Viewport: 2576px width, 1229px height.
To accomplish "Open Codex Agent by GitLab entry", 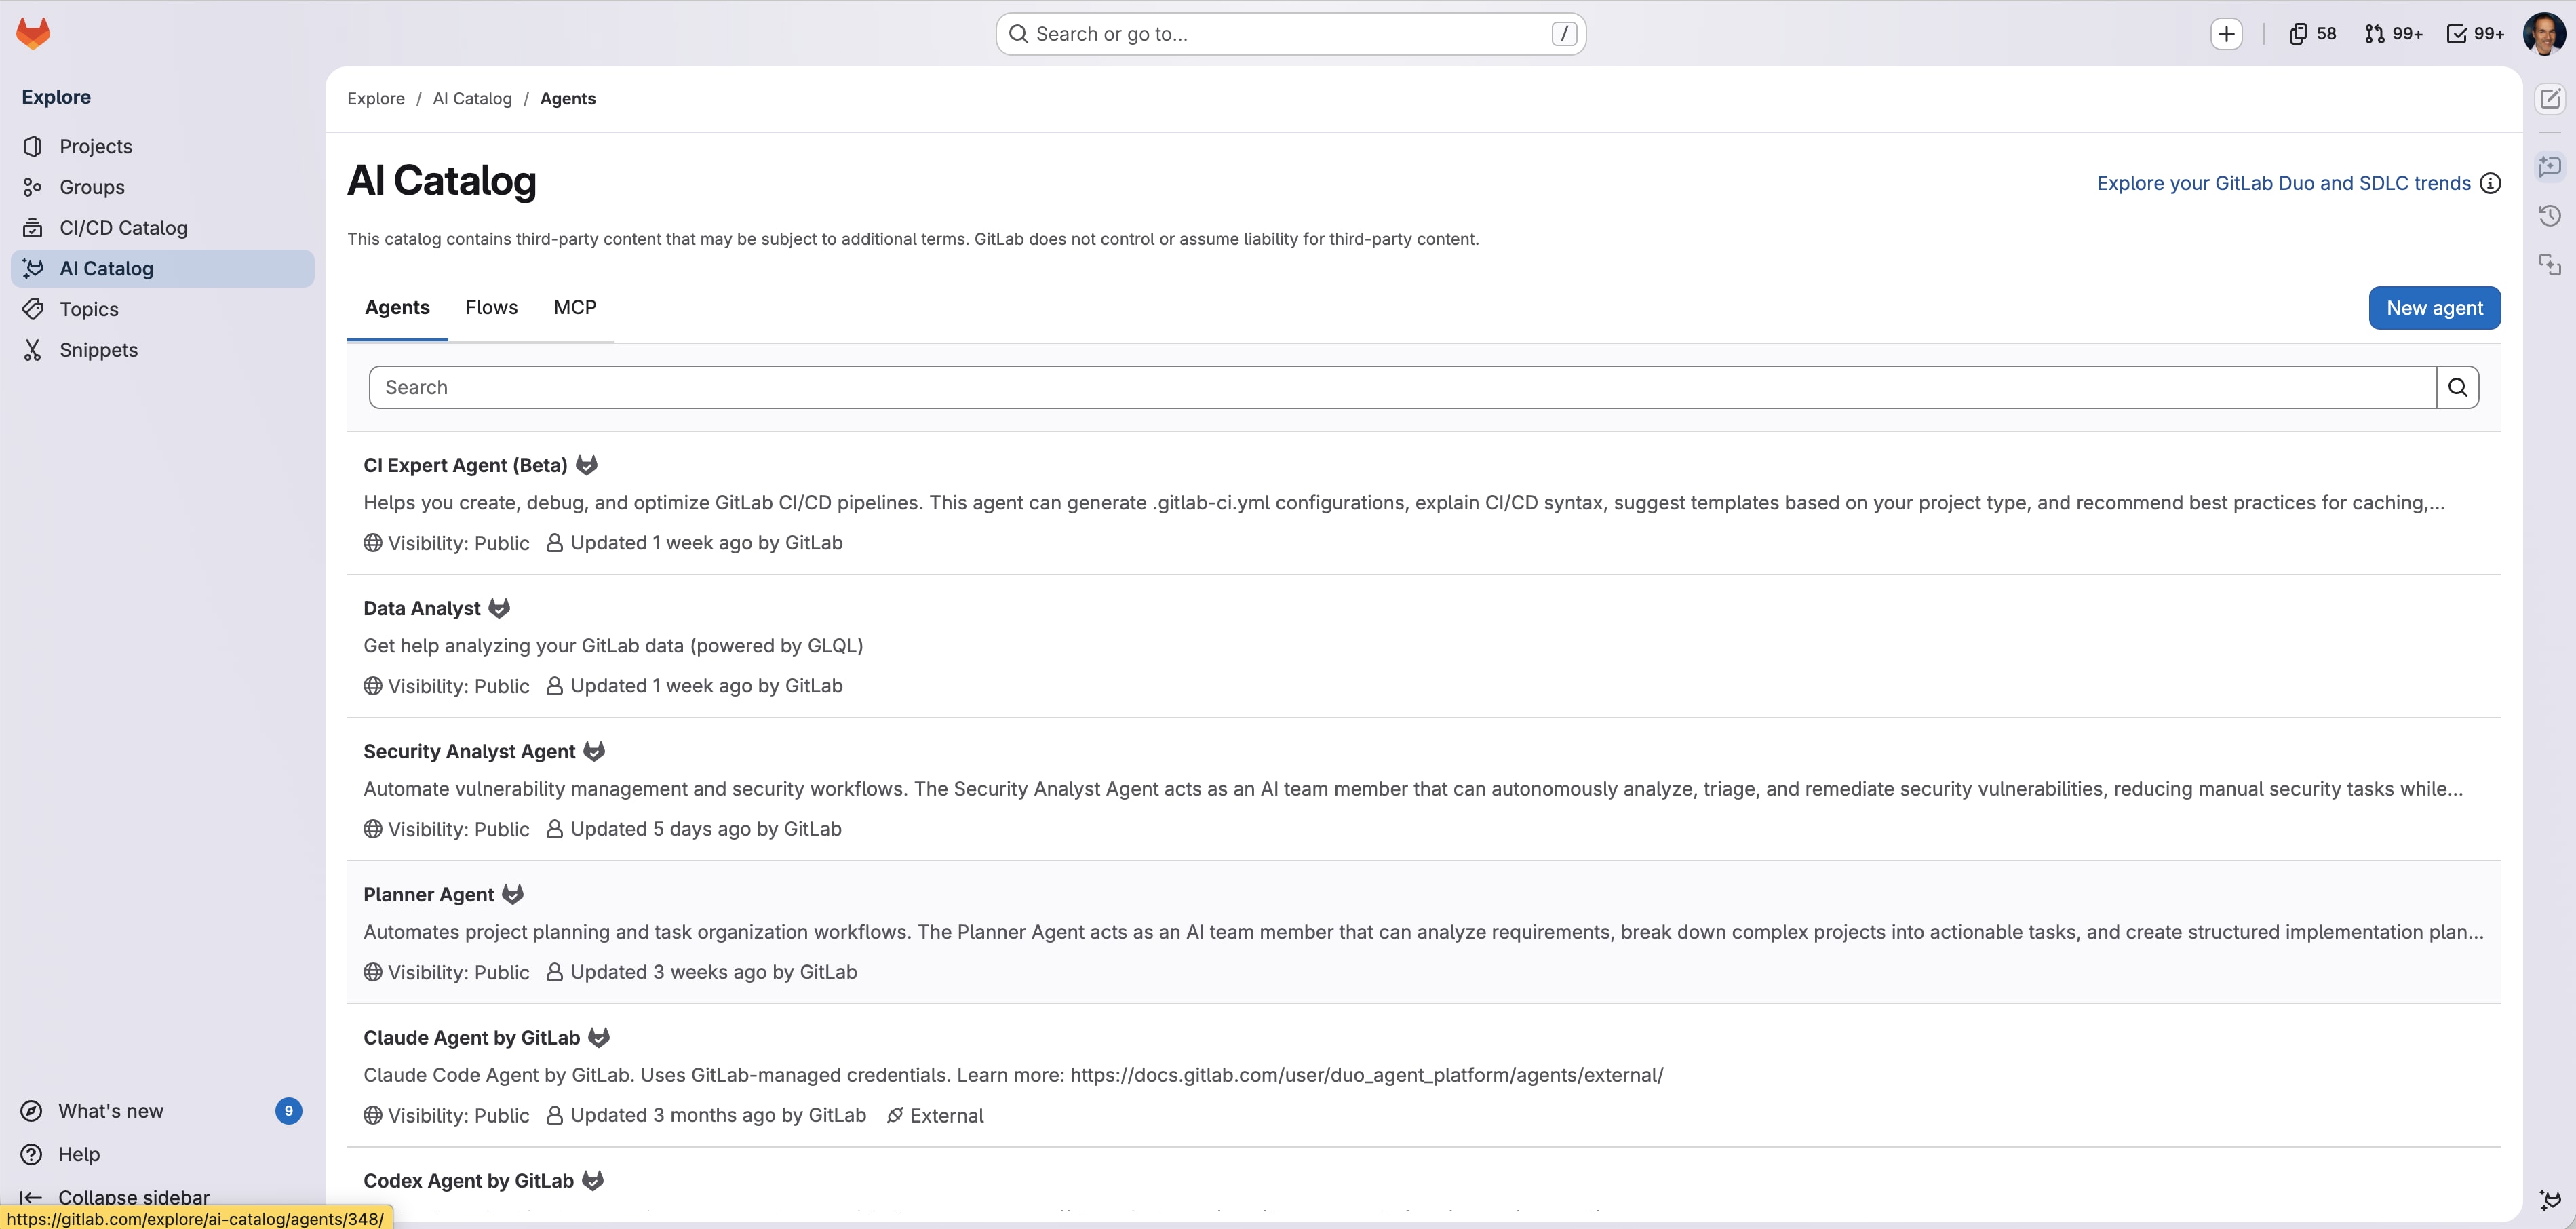I will click(469, 1180).
